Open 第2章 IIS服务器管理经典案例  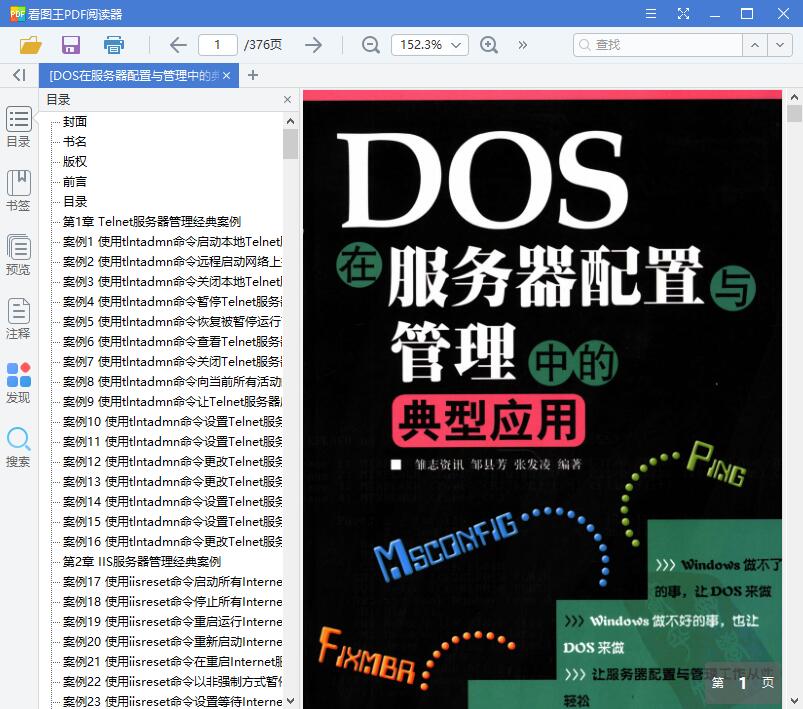point(142,561)
